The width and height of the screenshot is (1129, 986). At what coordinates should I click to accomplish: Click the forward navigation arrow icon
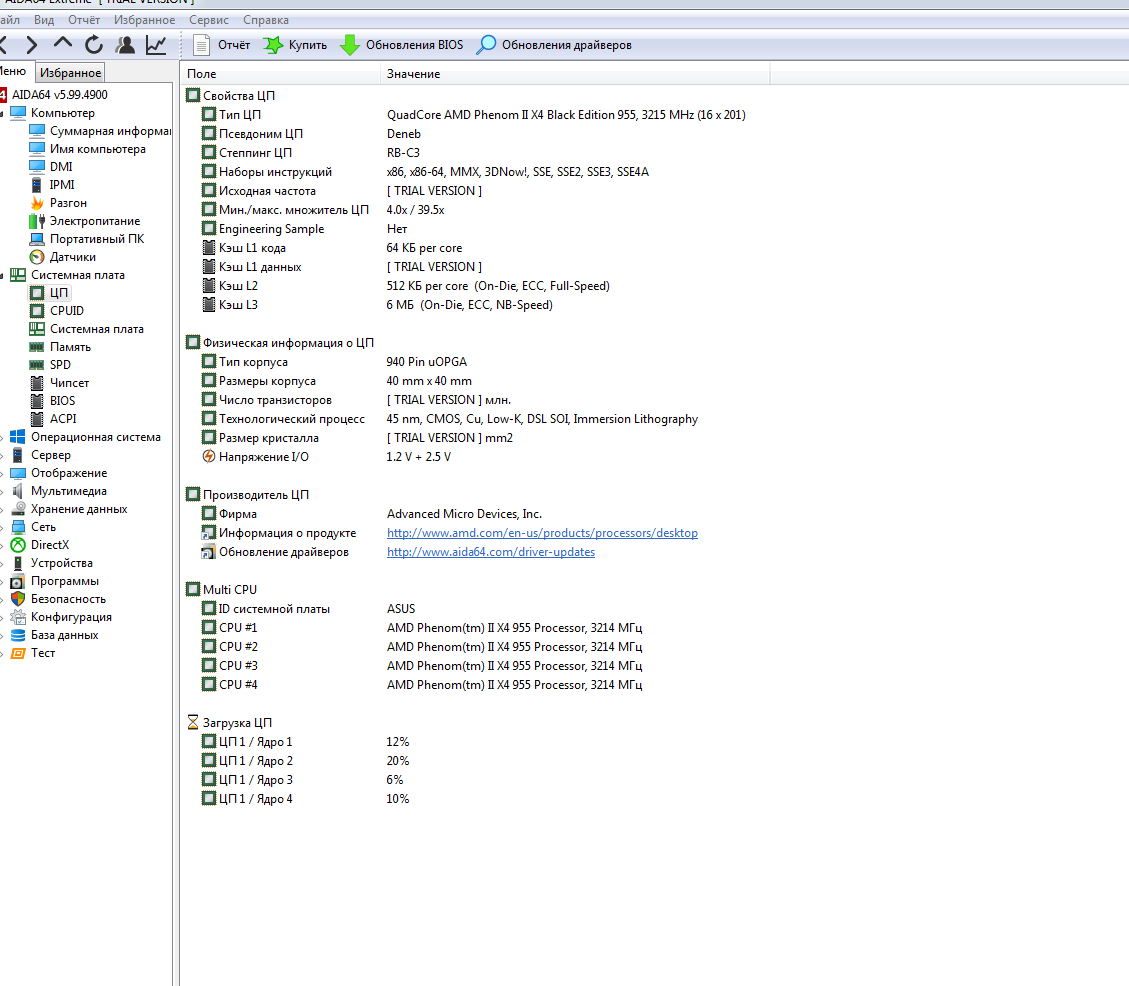point(31,45)
